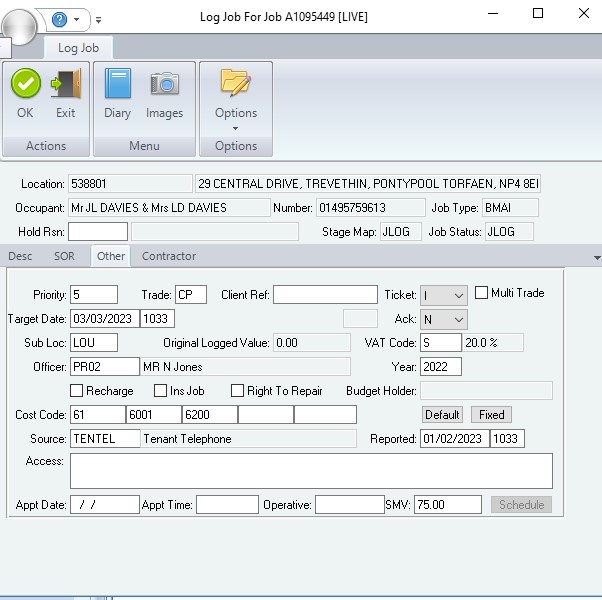
Task: Click the empty Hold Rsn field
Action: coord(98,231)
